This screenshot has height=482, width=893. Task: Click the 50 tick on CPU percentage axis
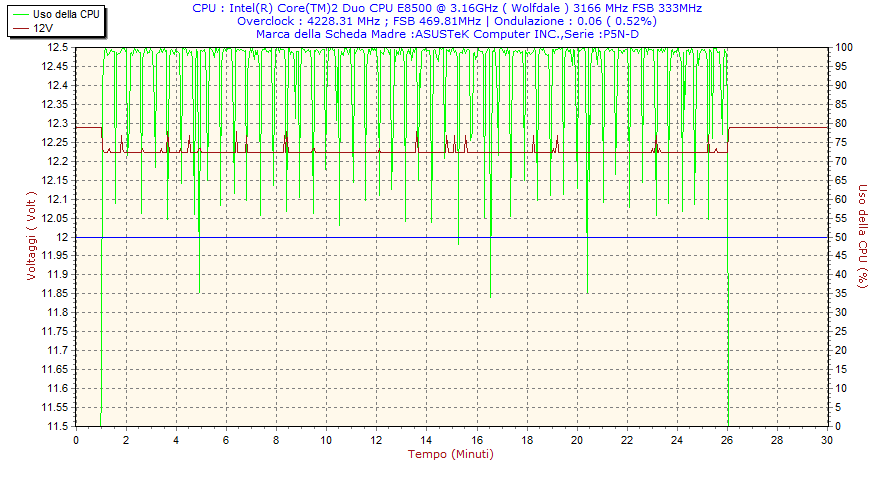[x=841, y=237]
